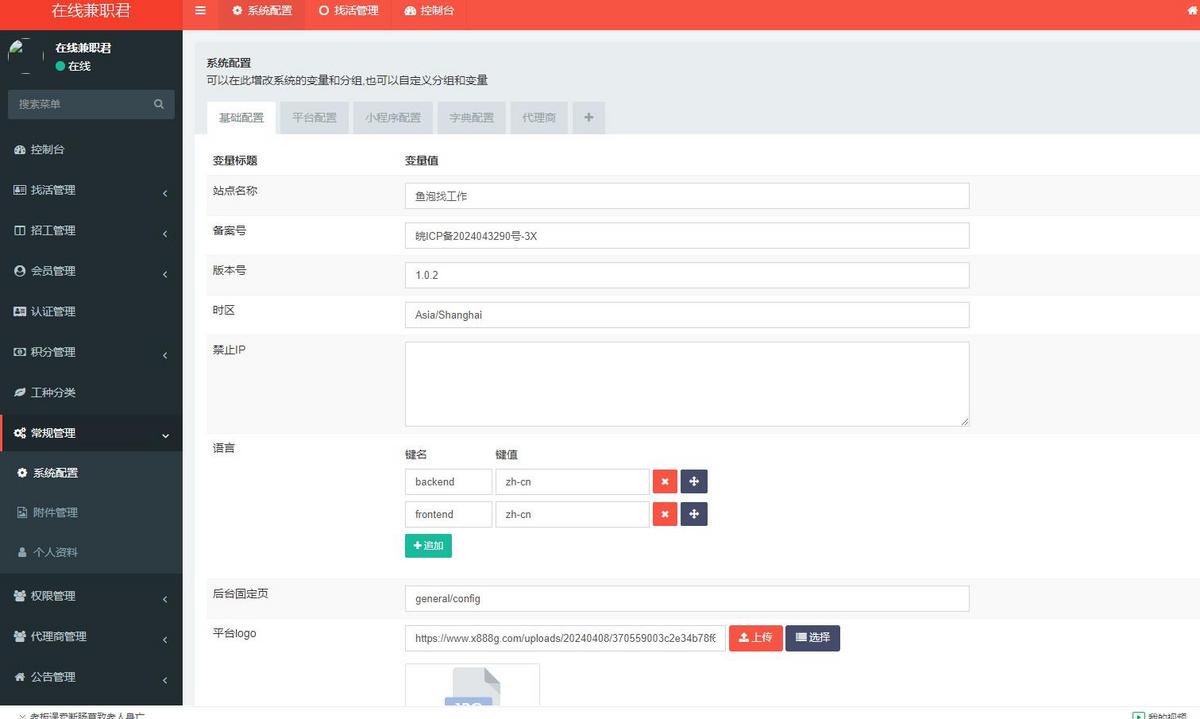Screen dimensions: 1200x719
Task: Click the hamburger menu toggle icon
Action: pos(200,11)
